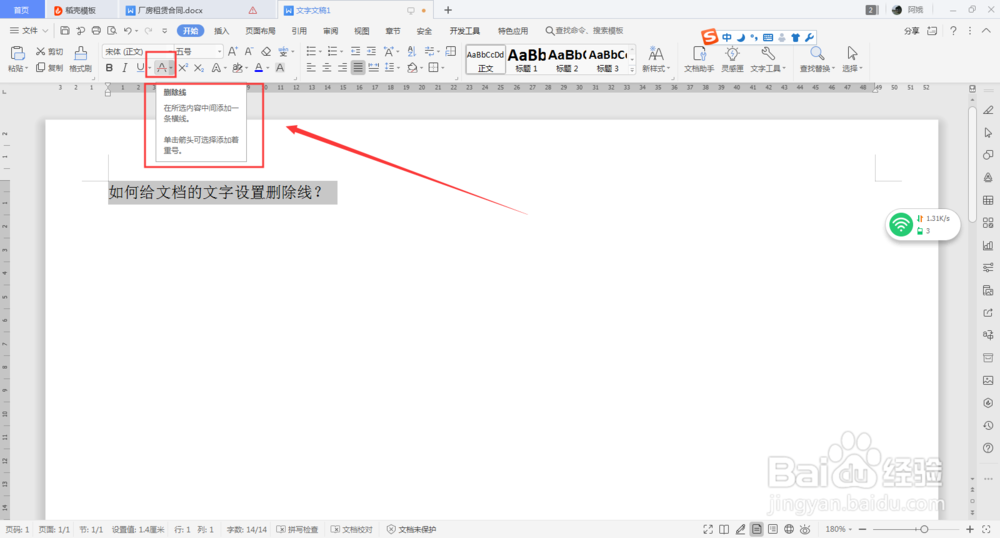Open bullet list dropdown
The height and width of the screenshot is (538, 1000).
[x=320, y=51]
